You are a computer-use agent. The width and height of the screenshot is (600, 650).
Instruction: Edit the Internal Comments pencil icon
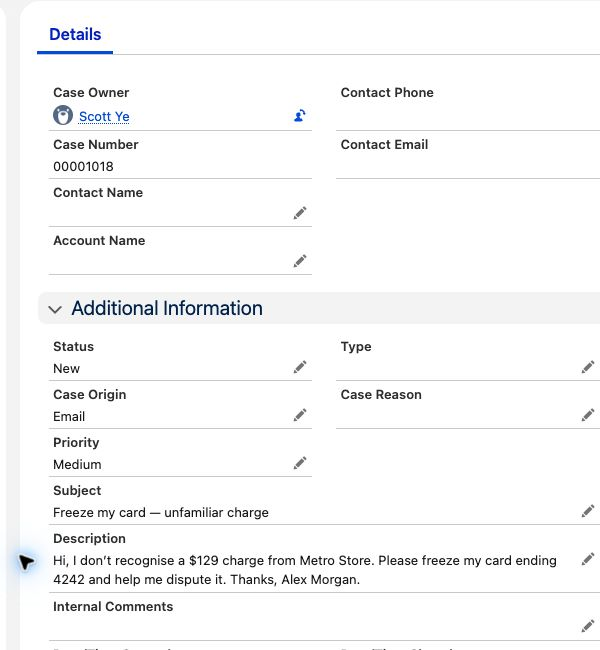pyautogui.click(x=588, y=626)
